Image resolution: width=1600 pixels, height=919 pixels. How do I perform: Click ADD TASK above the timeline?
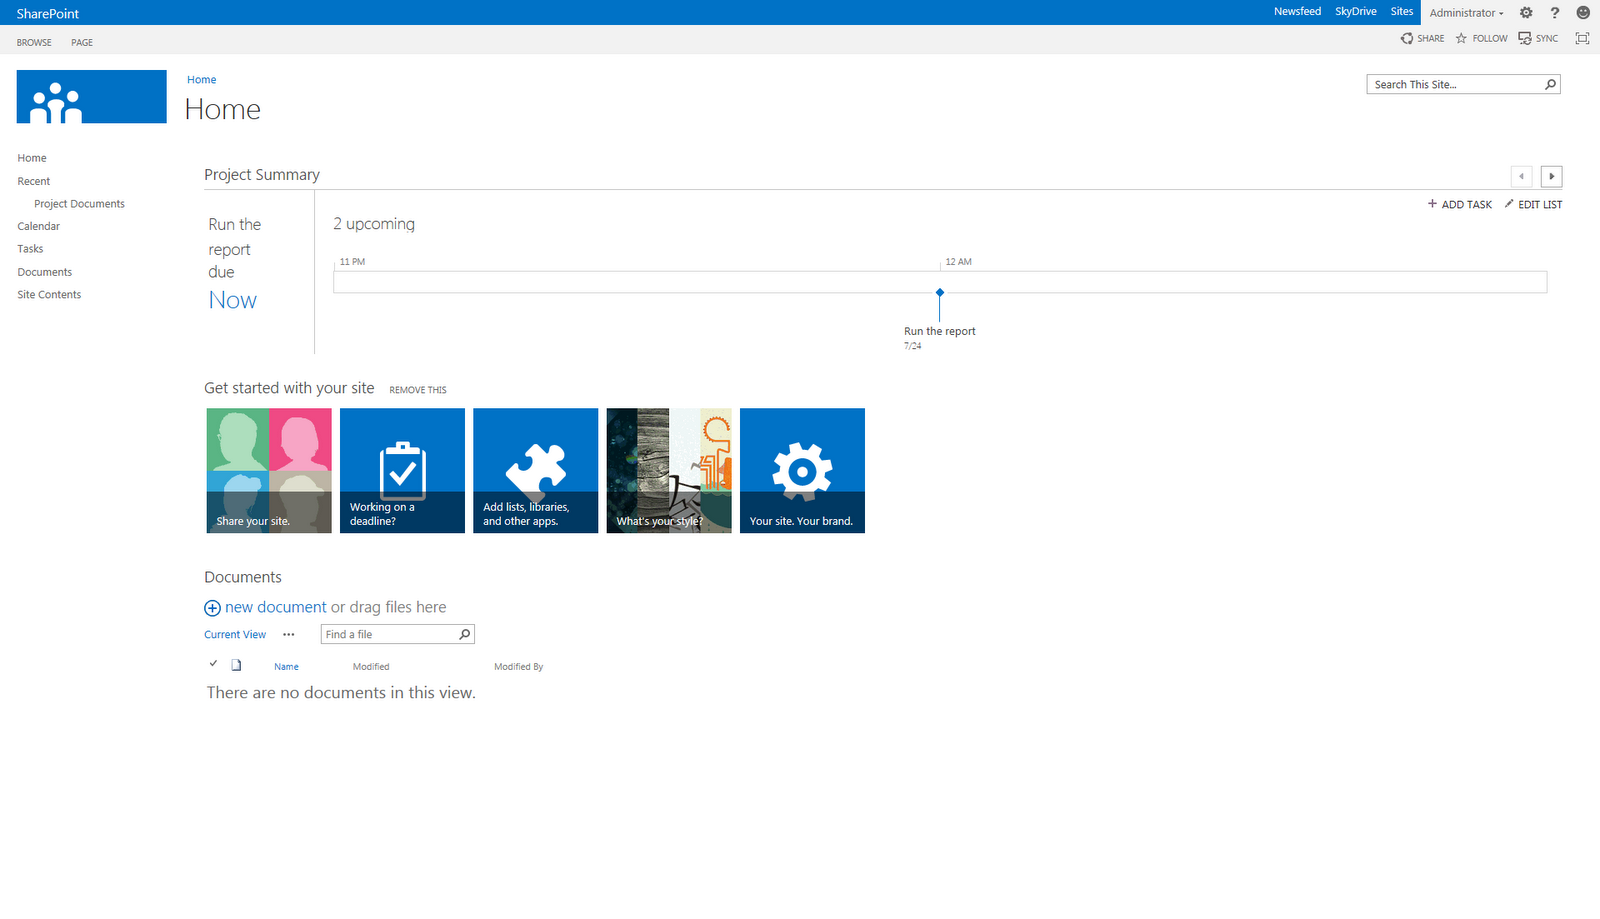click(x=1459, y=204)
